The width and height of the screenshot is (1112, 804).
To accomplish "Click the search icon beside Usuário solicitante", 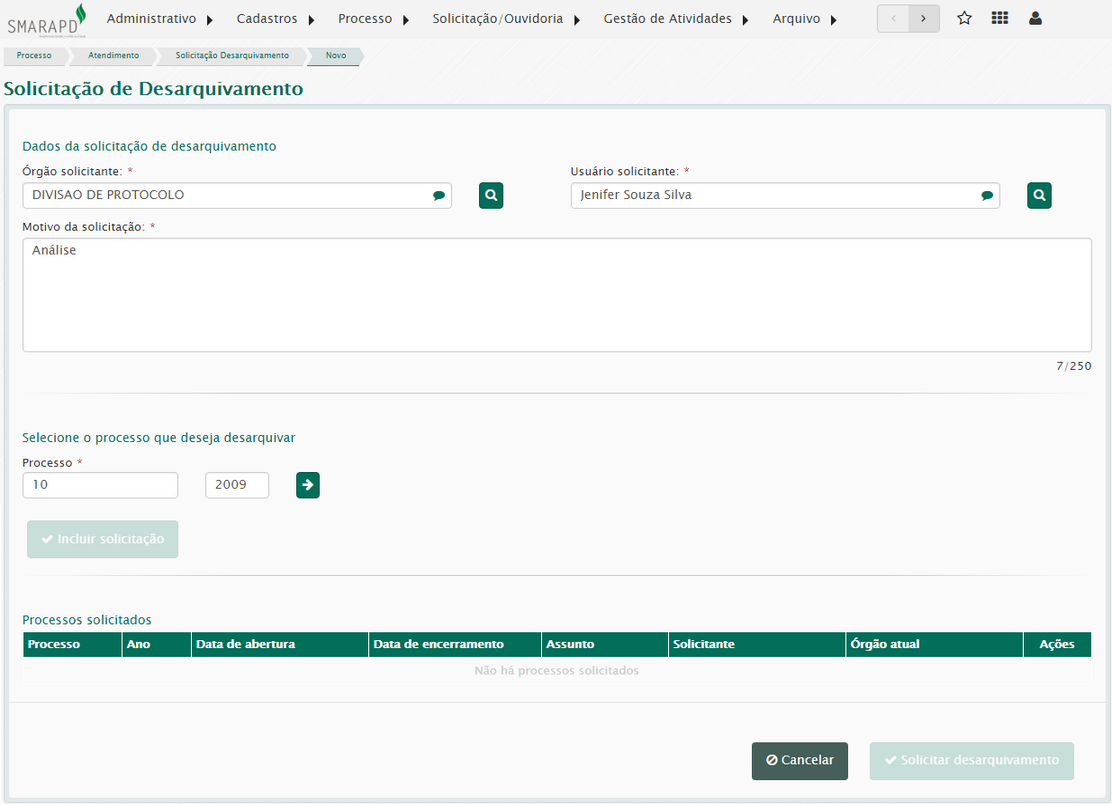I will (x=1039, y=196).
